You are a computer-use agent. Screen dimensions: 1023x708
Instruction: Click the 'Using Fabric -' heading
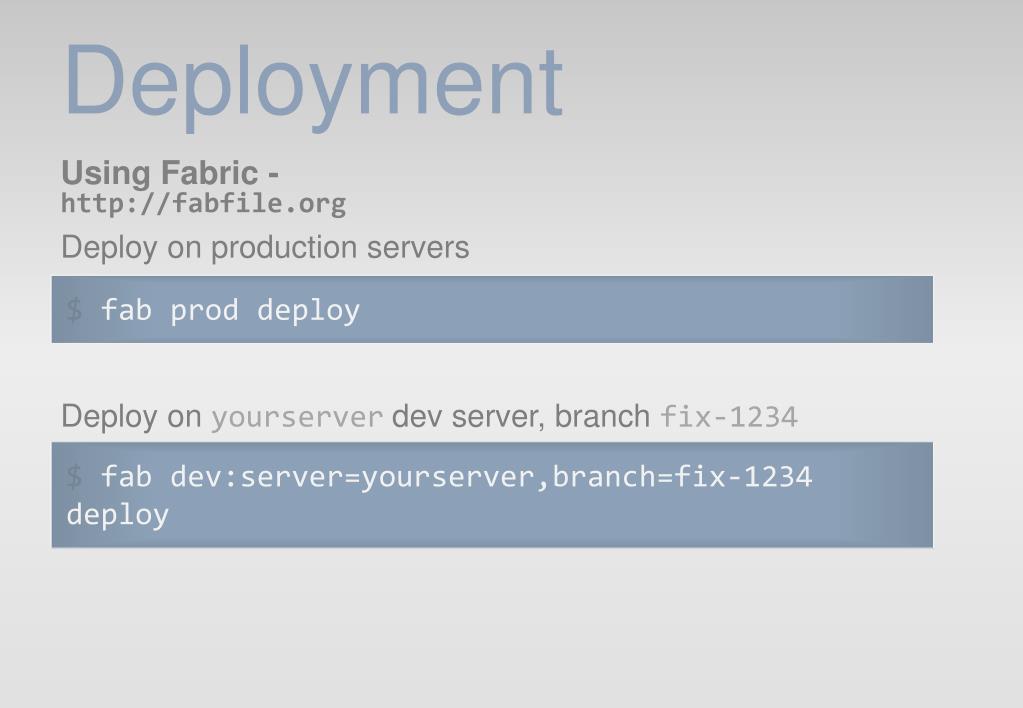(x=170, y=173)
